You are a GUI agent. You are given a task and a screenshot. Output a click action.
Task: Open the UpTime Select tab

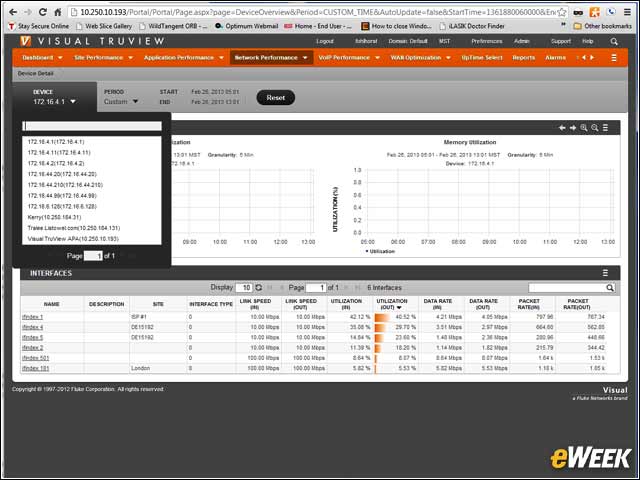pos(482,58)
